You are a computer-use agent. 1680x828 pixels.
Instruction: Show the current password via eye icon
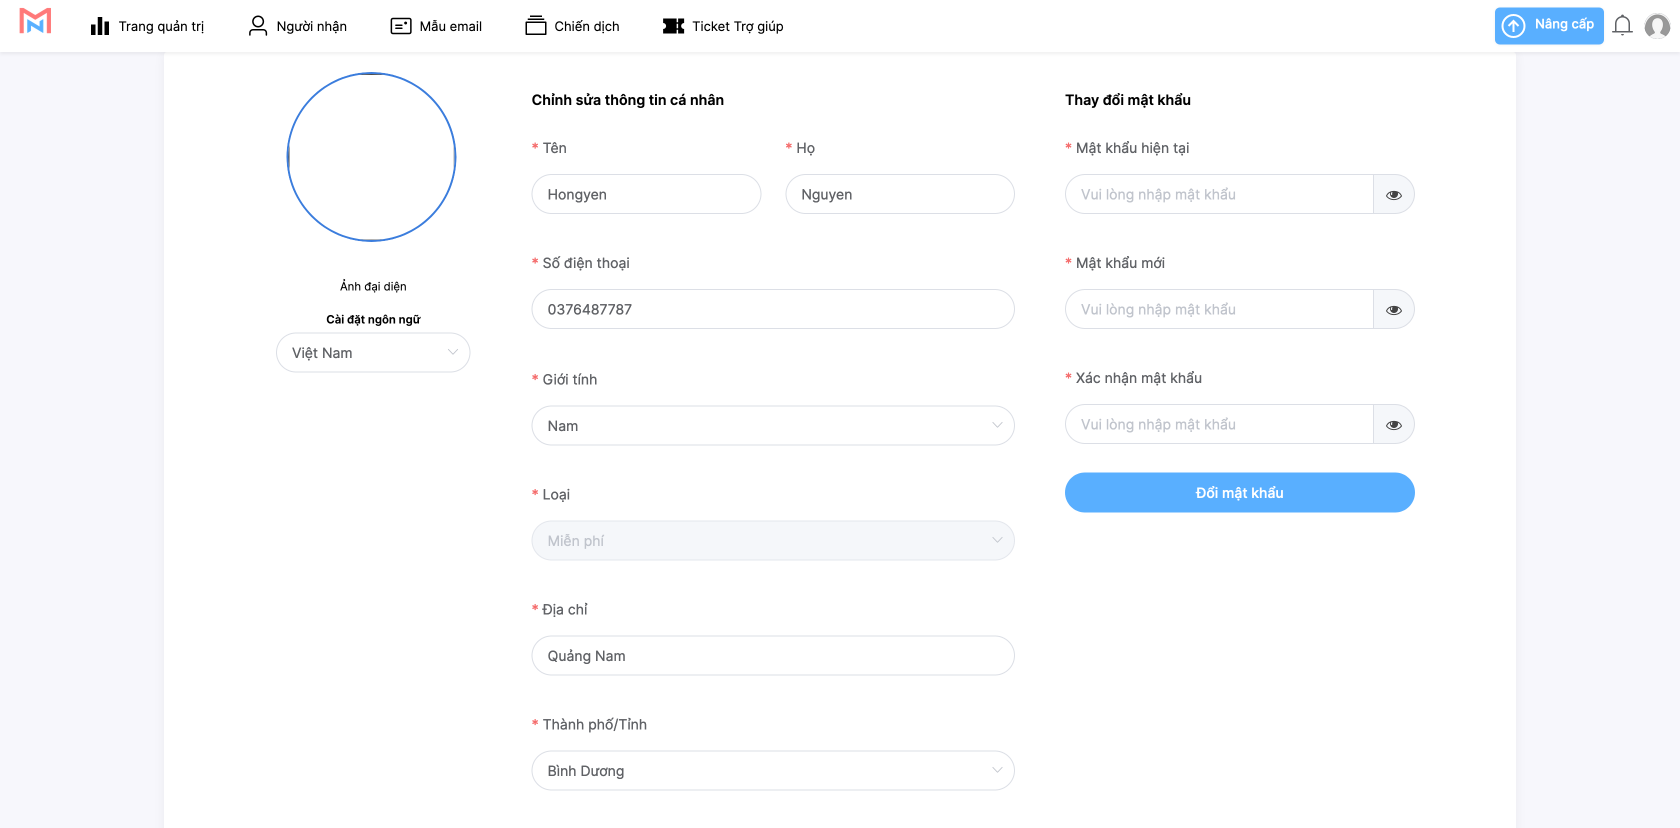pyautogui.click(x=1393, y=195)
